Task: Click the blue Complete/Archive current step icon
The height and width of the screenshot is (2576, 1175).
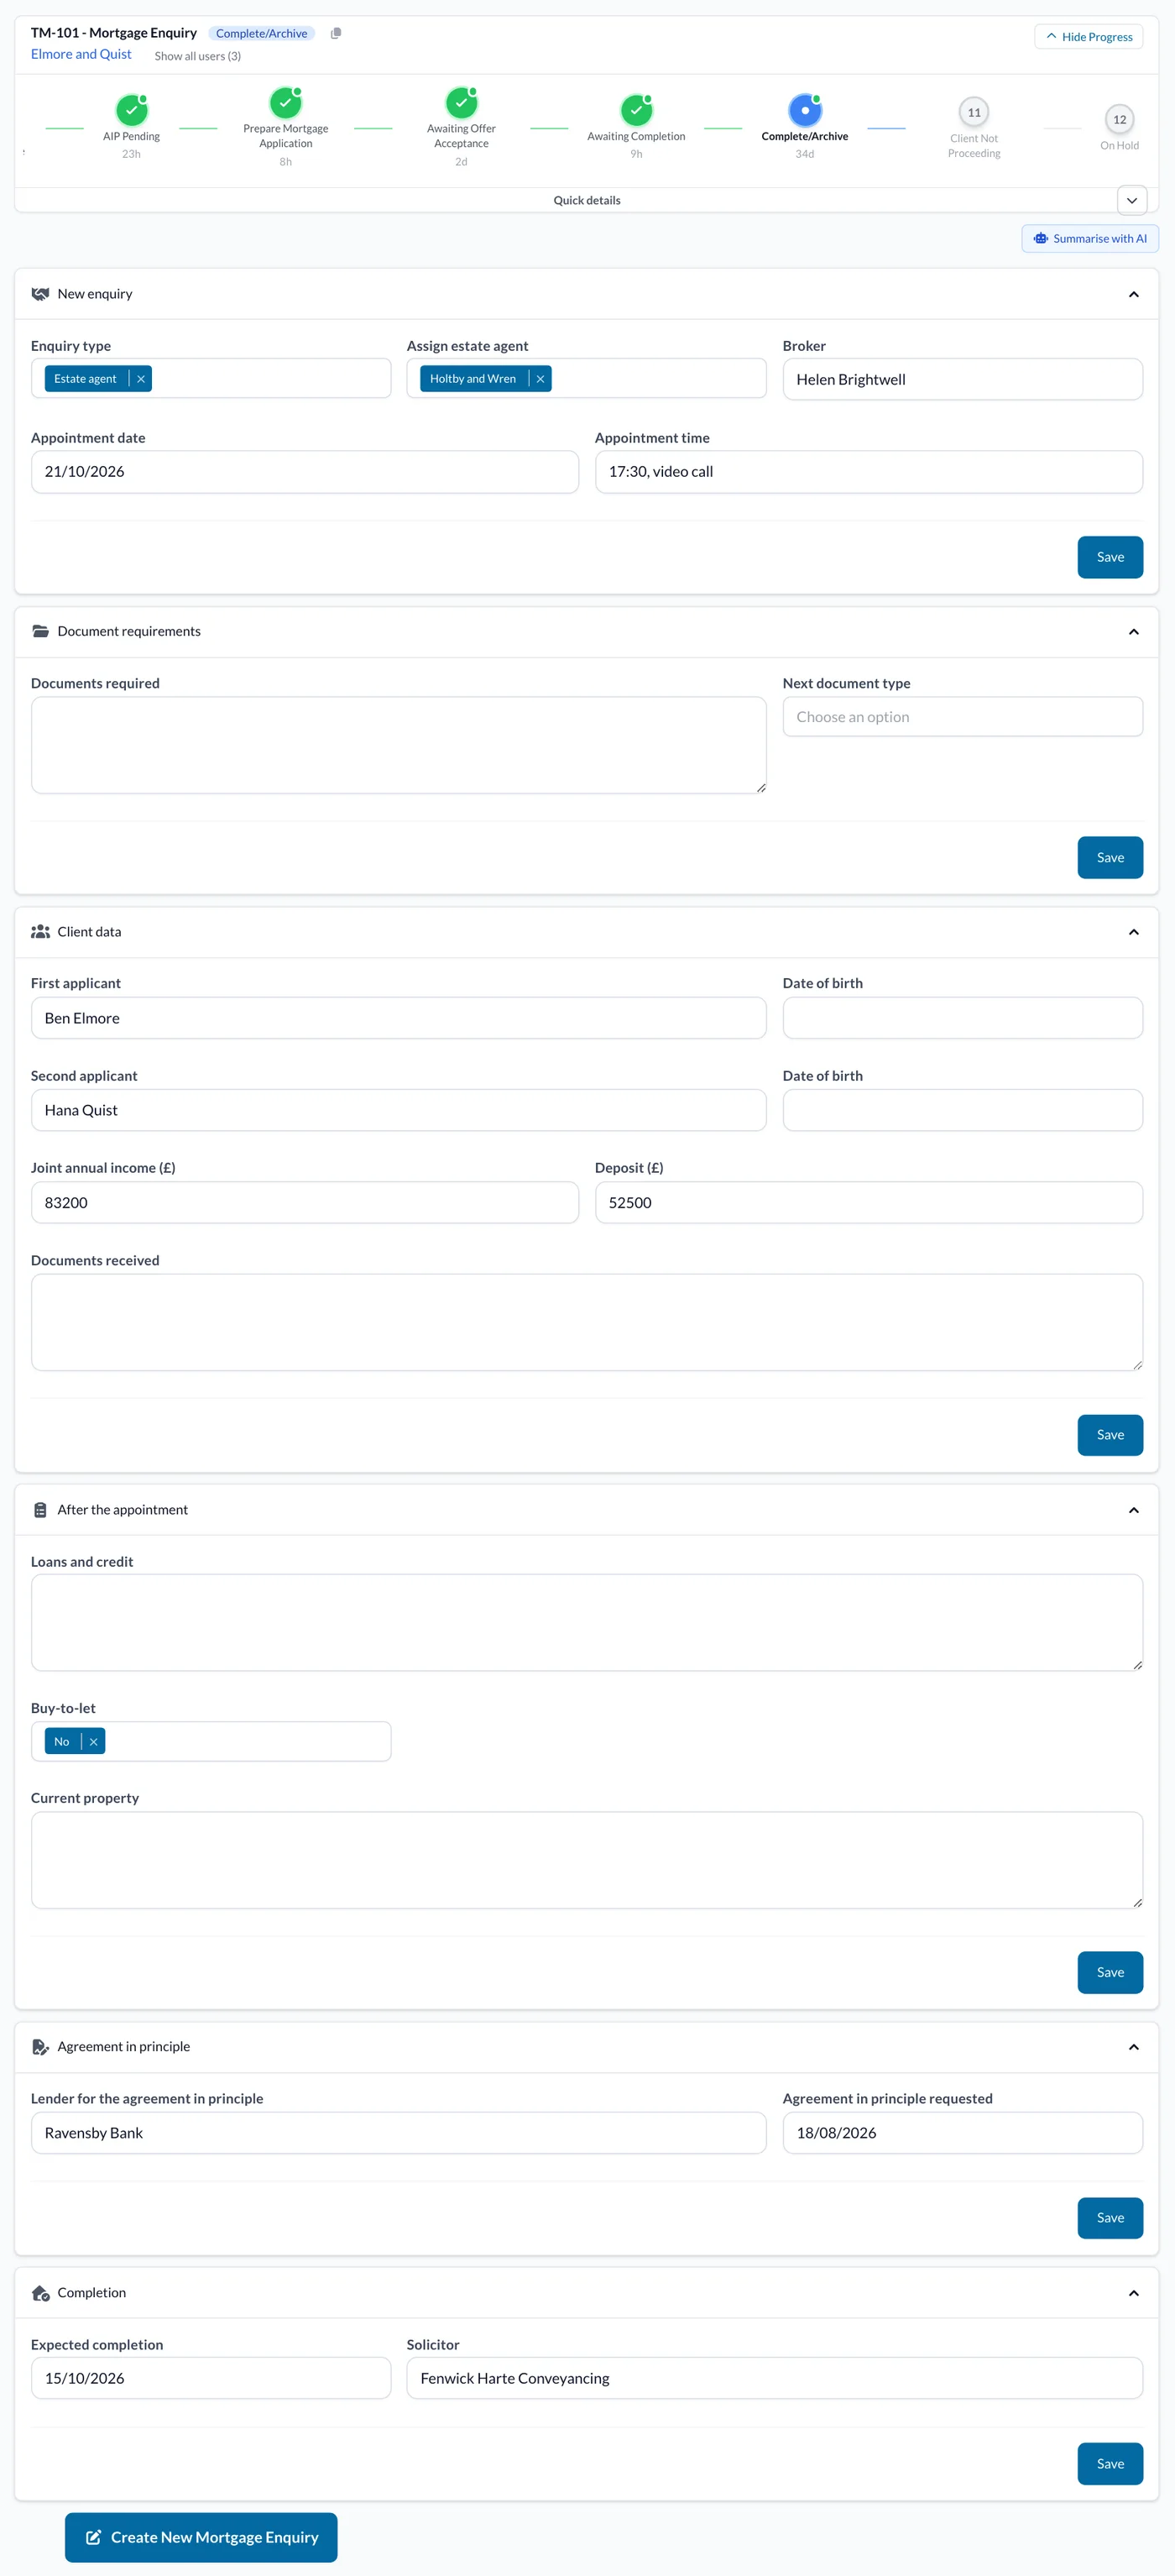Action: 805,110
